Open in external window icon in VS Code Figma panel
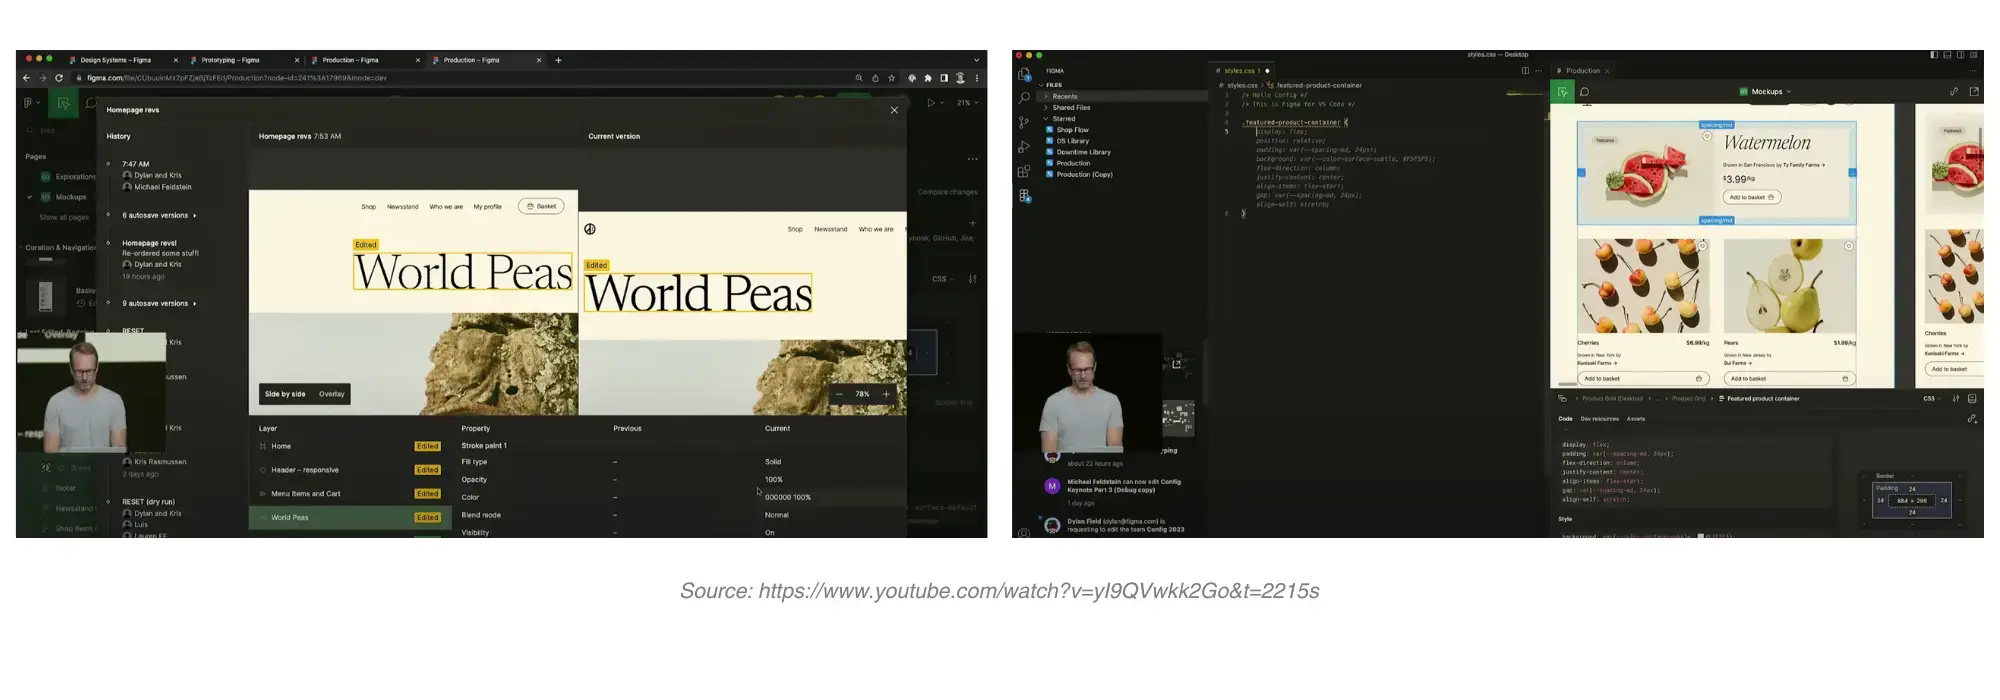Image resolution: width=2000 pixels, height=700 pixels. pos(1974,91)
